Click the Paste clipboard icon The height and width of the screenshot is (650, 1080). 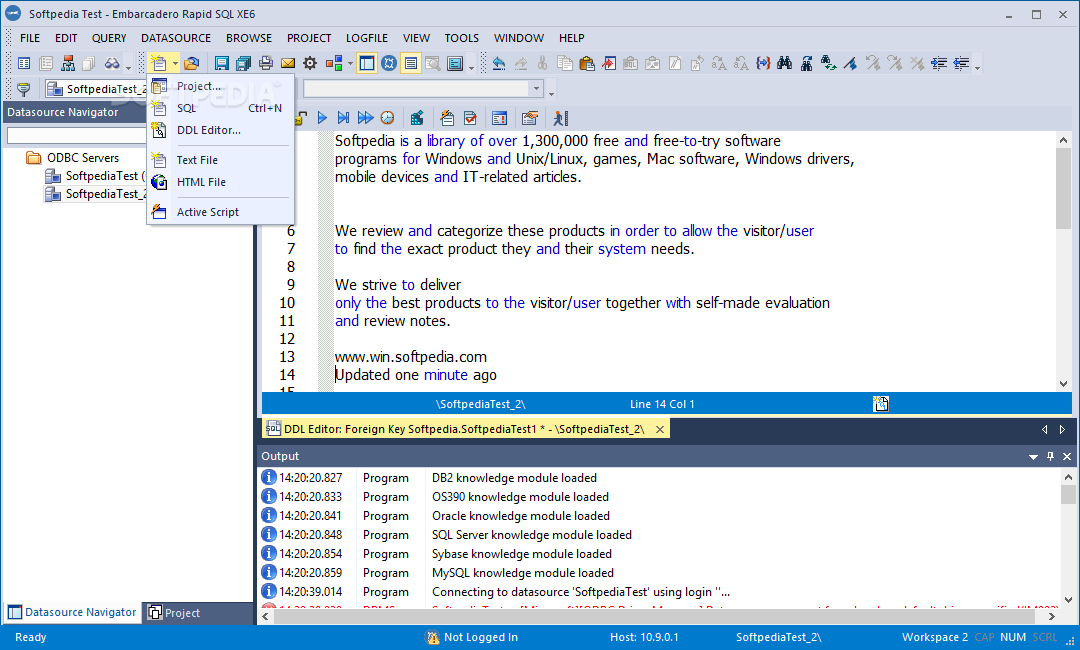(x=587, y=63)
